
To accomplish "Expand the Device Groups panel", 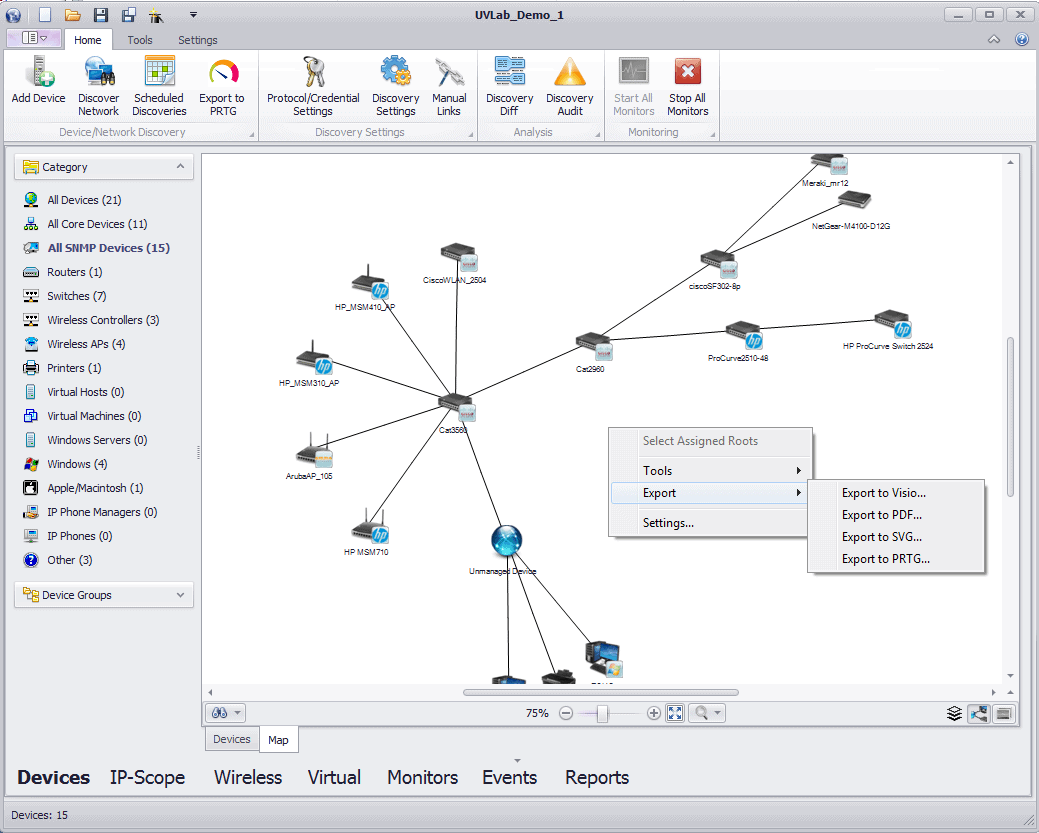I will tap(180, 595).
